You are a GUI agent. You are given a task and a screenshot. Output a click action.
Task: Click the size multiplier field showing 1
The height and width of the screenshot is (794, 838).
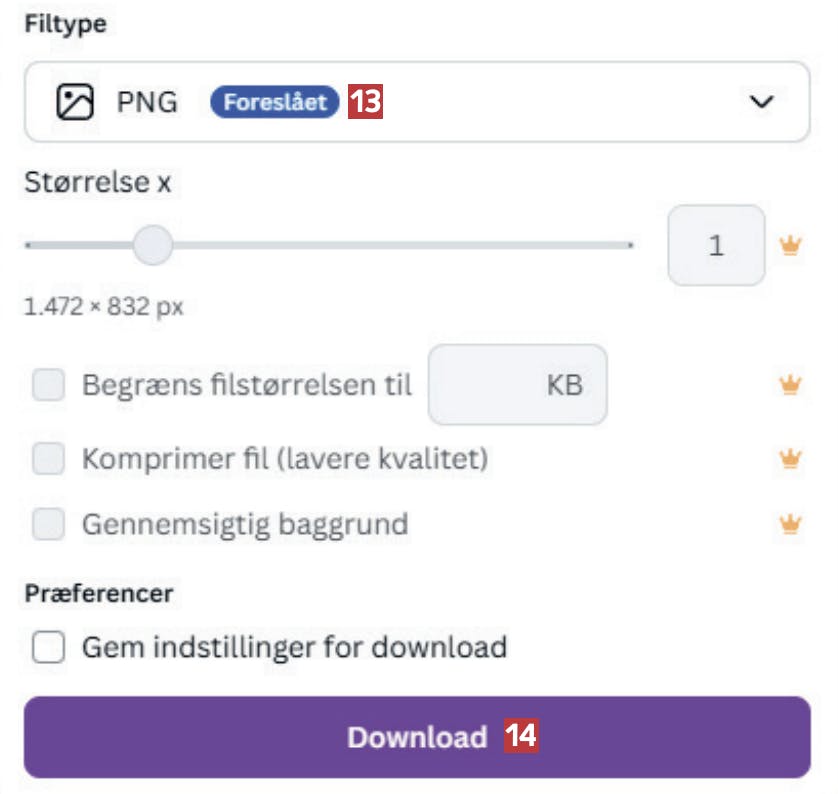tap(716, 246)
